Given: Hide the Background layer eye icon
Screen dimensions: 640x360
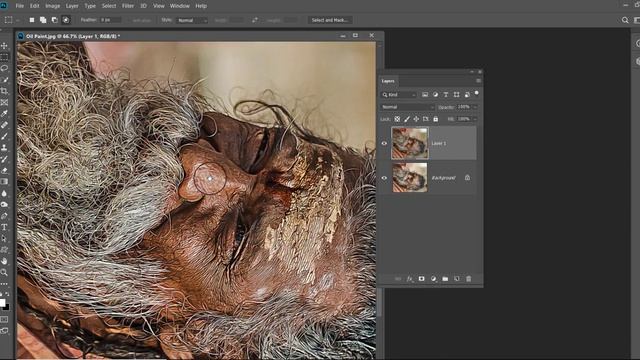Looking at the screenshot, I should (384, 178).
